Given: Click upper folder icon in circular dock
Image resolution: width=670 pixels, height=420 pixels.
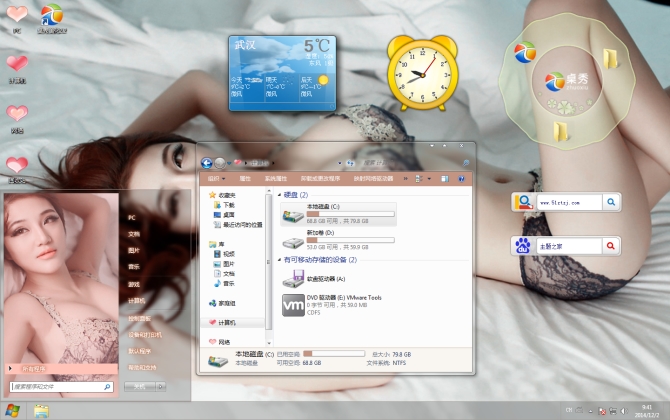Looking at the screenshot, I should pyautogui.click(x=610, y=59).
